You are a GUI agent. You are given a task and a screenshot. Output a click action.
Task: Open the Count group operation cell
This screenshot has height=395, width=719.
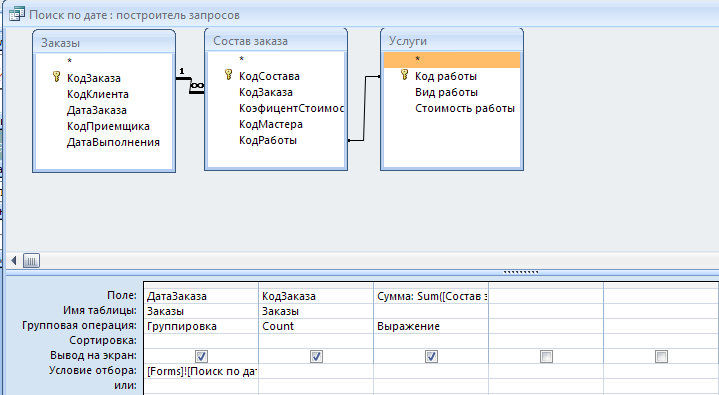click(316, 326)
